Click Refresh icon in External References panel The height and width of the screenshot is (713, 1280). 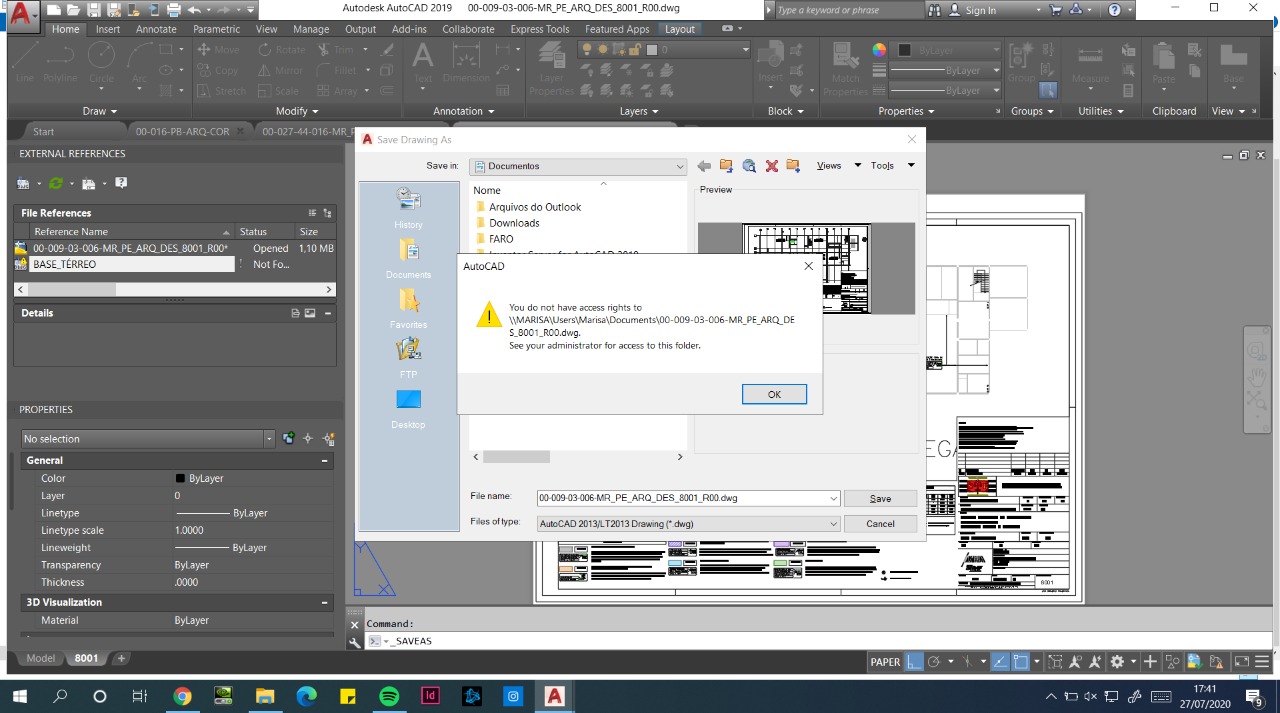point(56,183)
